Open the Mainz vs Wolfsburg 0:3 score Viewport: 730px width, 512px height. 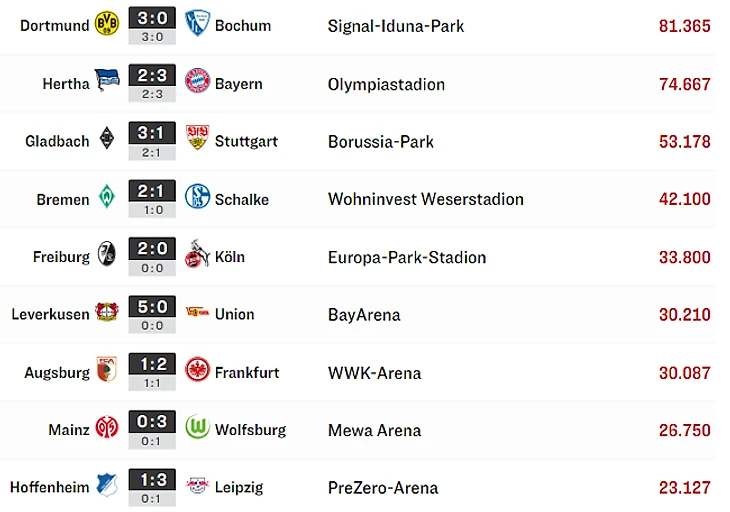pos(152,421)
